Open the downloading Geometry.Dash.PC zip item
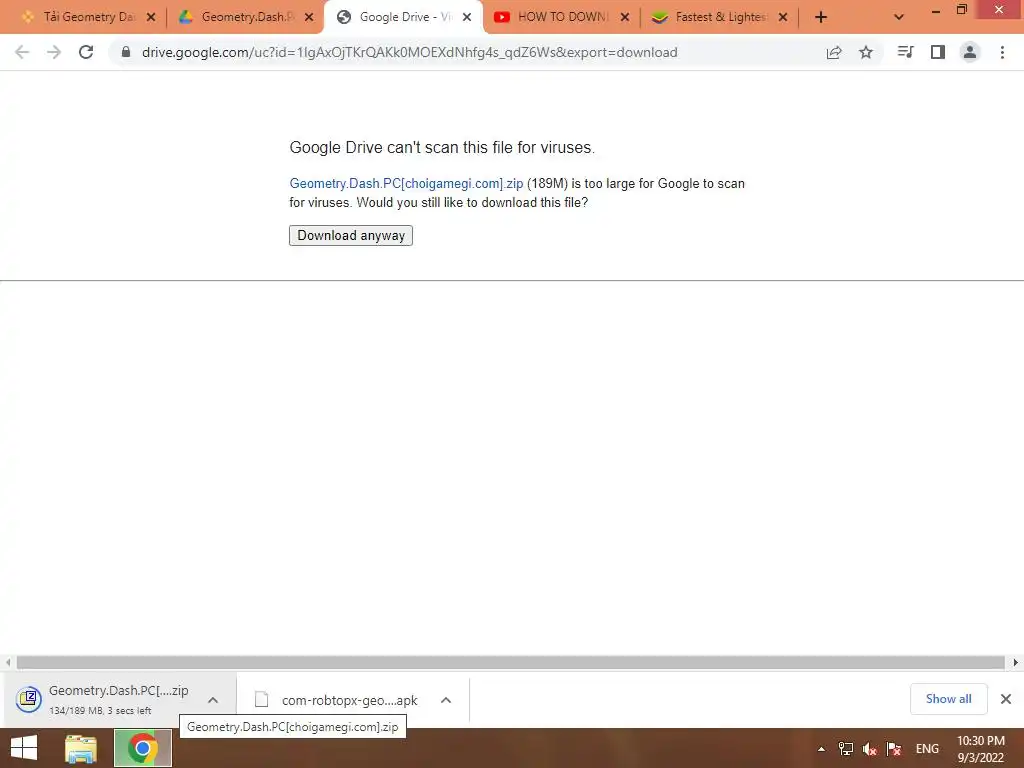Viewport: 1024px width, 768px height. click(104, 699)
